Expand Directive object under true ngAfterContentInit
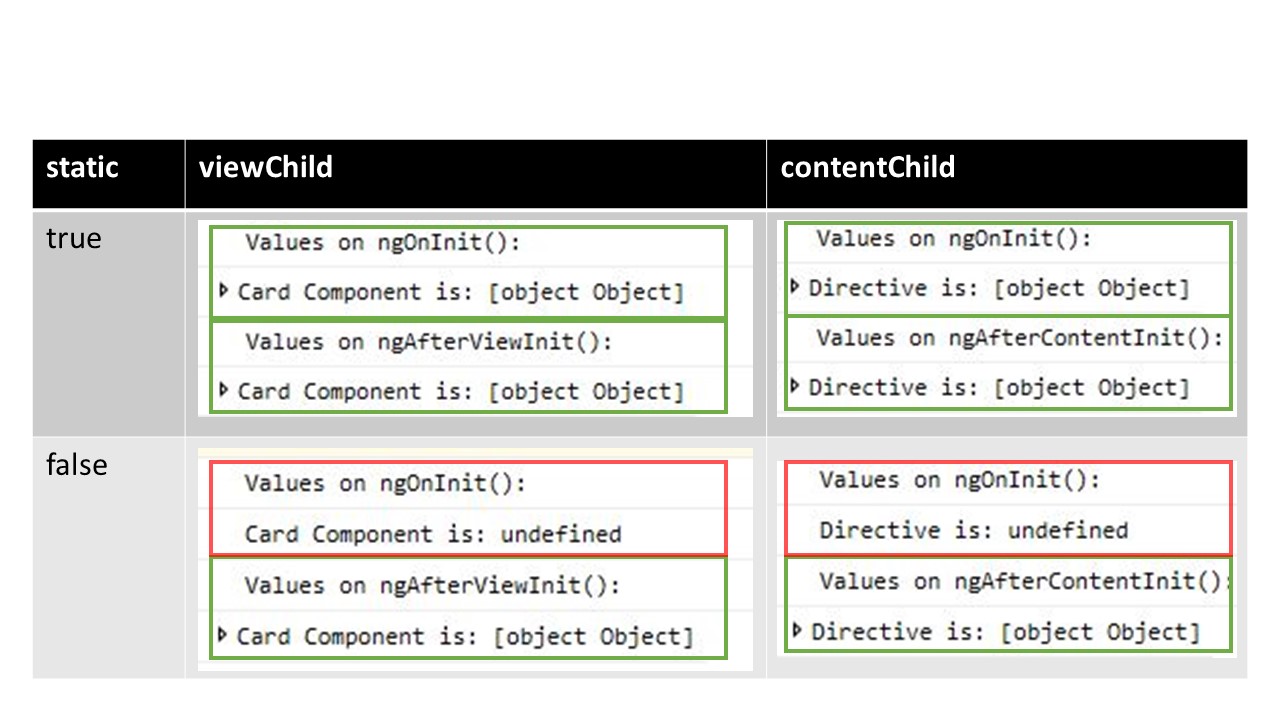This screenshot has height=720, width=1280. click(x=795, y=386)
